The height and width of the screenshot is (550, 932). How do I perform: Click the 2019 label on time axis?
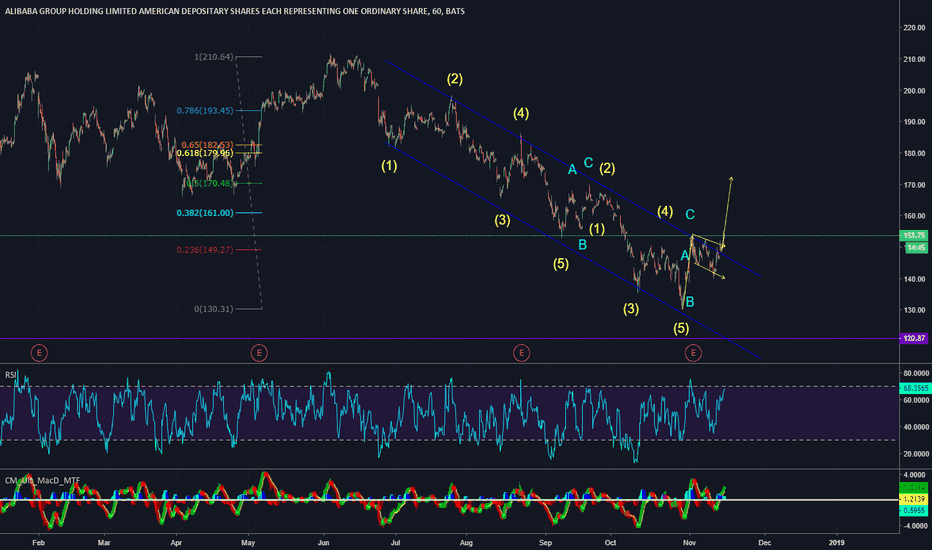[836, 543]
